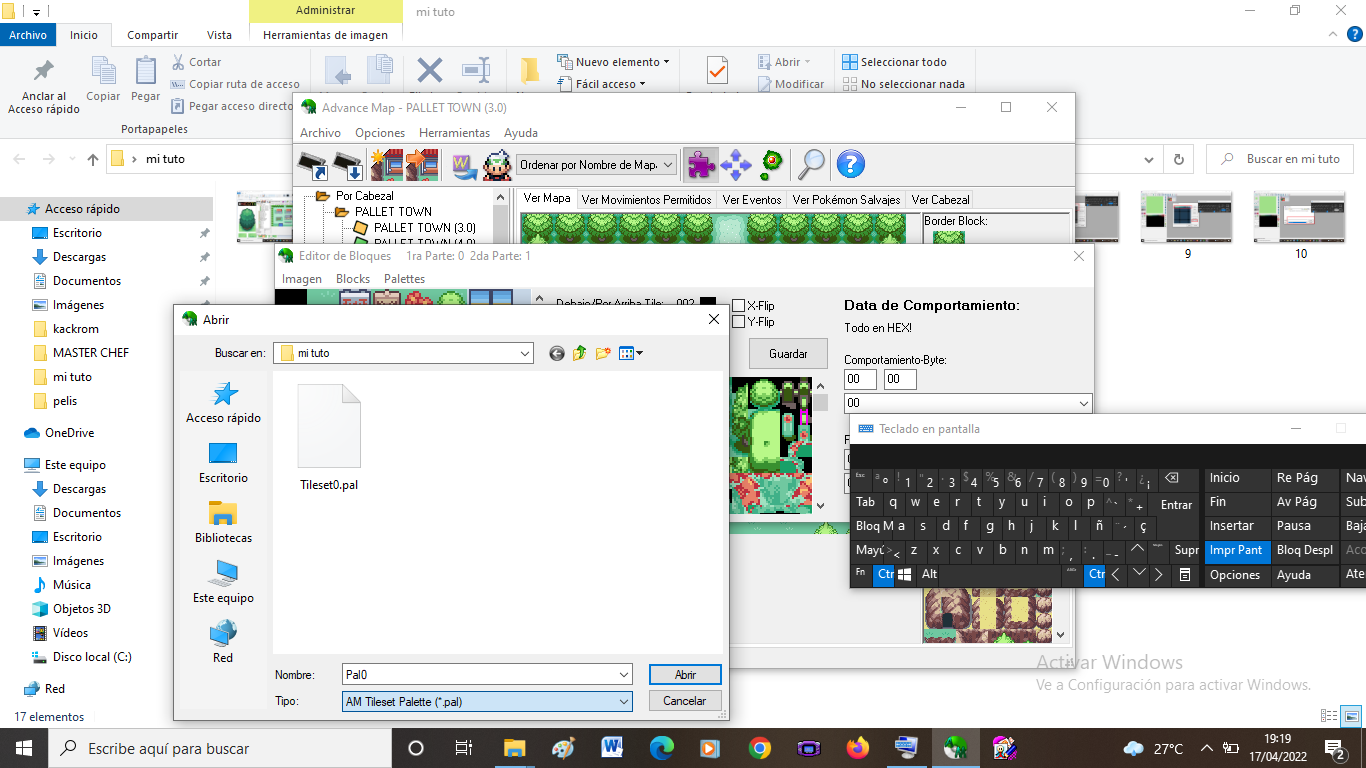Enable the X-Flip checkbox
The width and height of the screenshot is (1366, 768).
coord(739,306)
